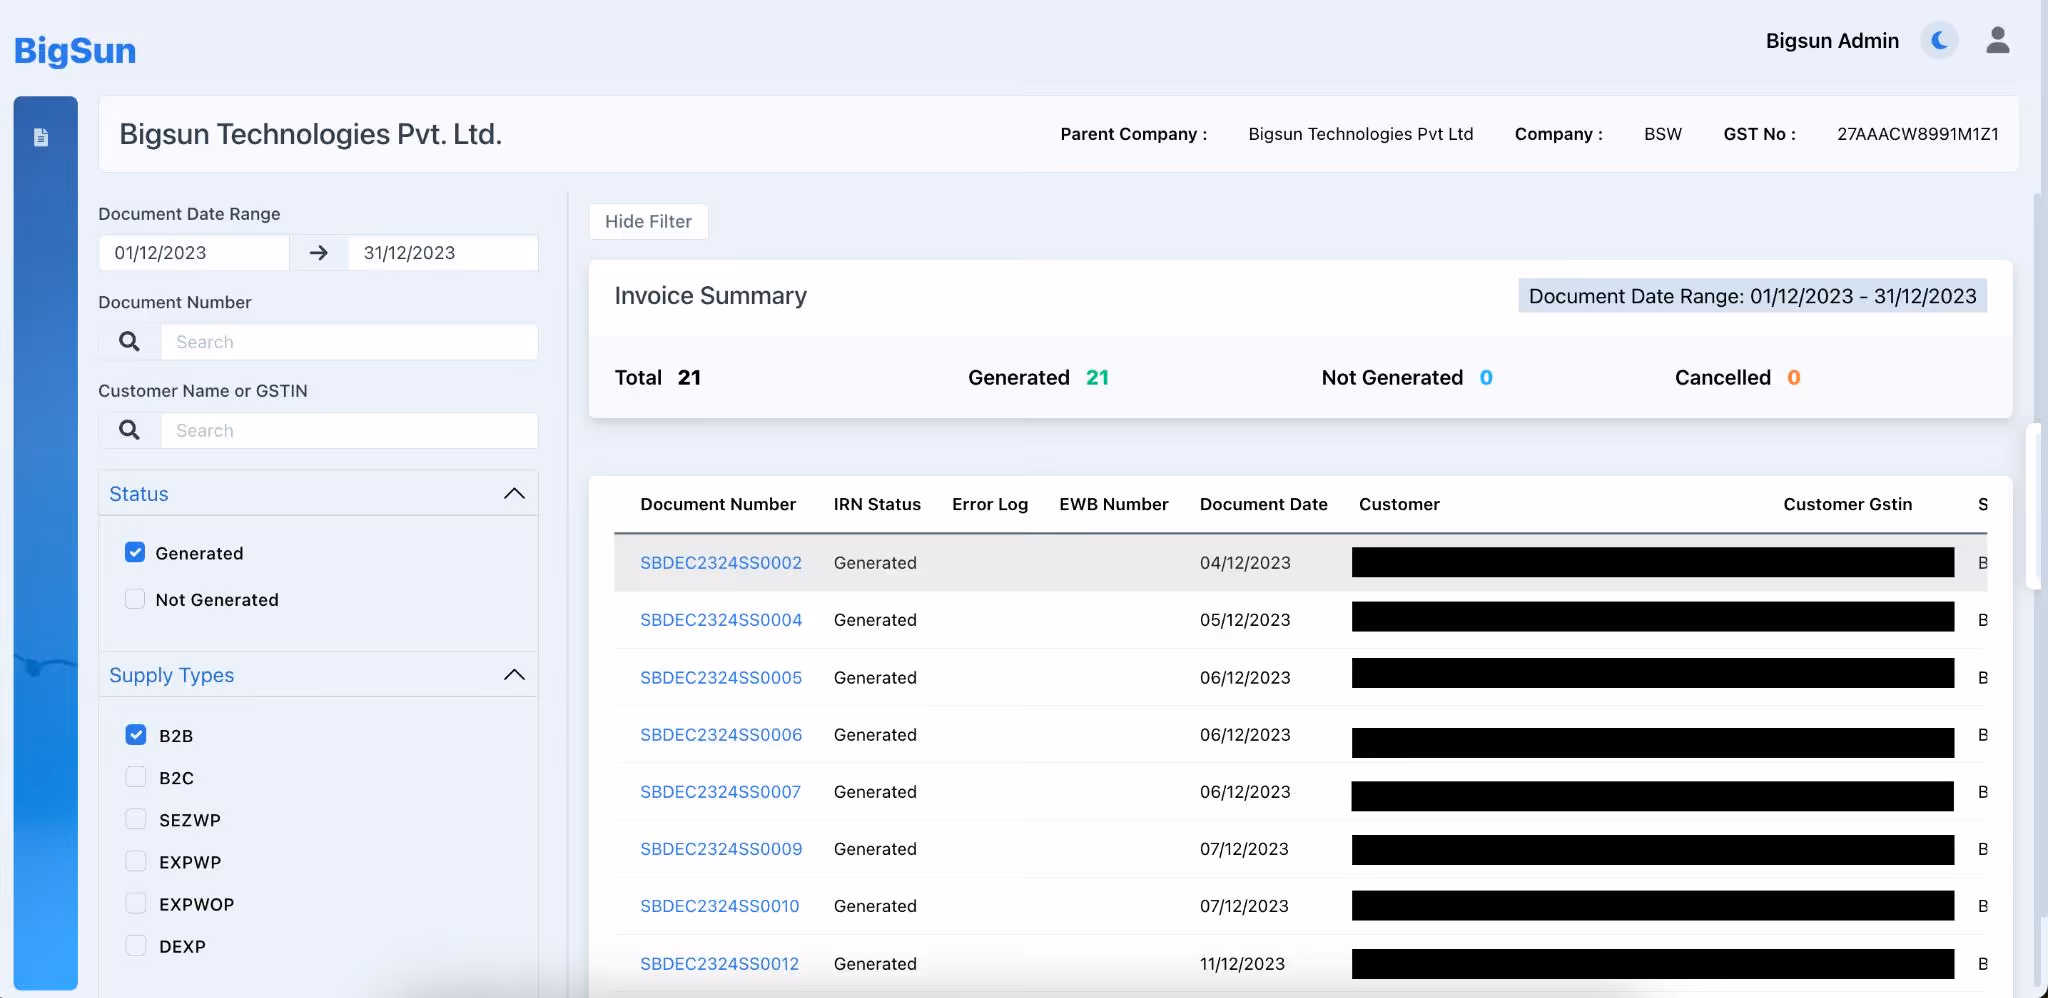Uncheck the B2B supply type

tap(136, 735)
